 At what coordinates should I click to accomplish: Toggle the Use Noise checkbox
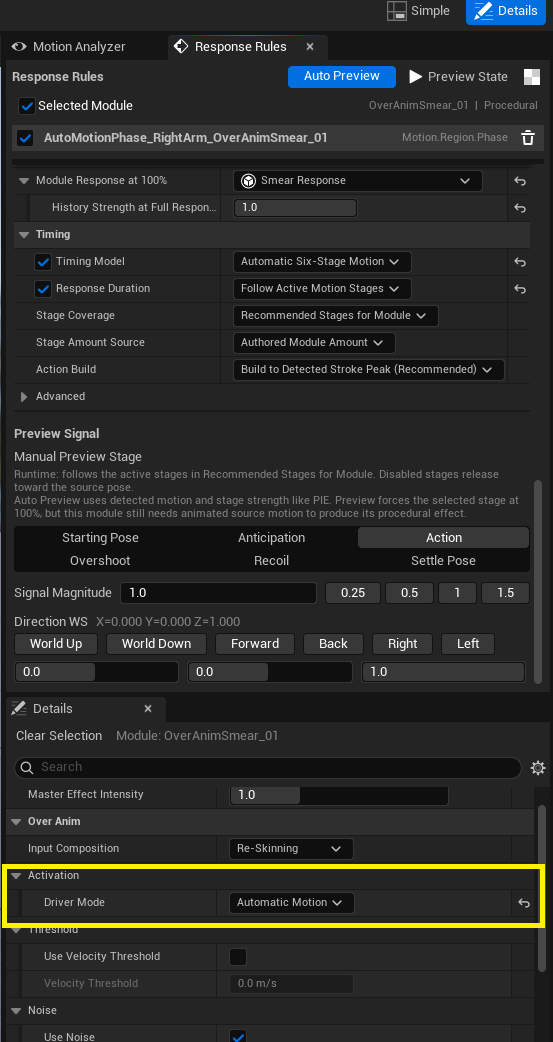coord(238,1035)
